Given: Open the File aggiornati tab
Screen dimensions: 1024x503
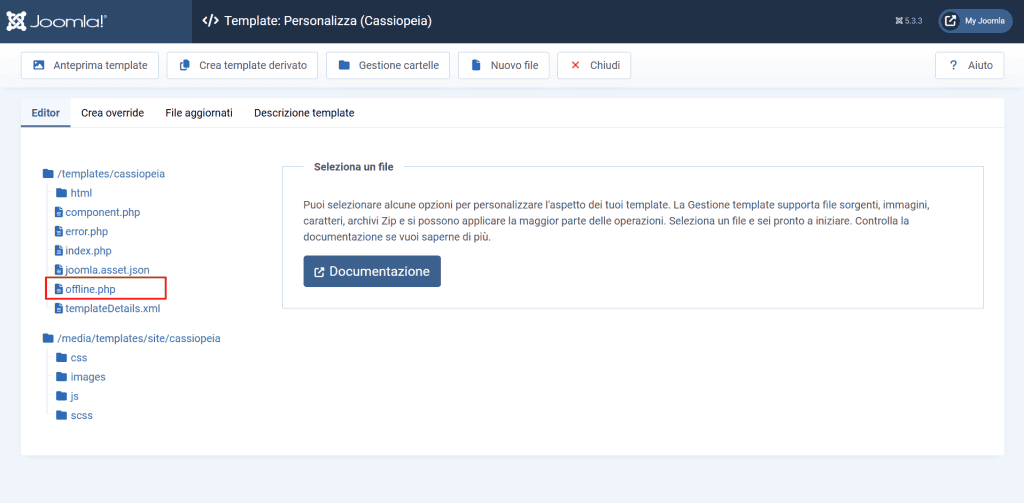Looking at the screenshot, I should (199, 113).
